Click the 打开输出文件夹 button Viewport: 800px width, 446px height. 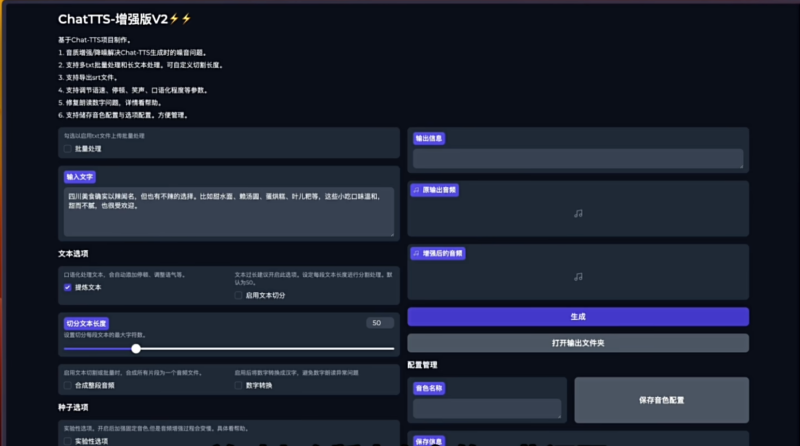(578, 343)
